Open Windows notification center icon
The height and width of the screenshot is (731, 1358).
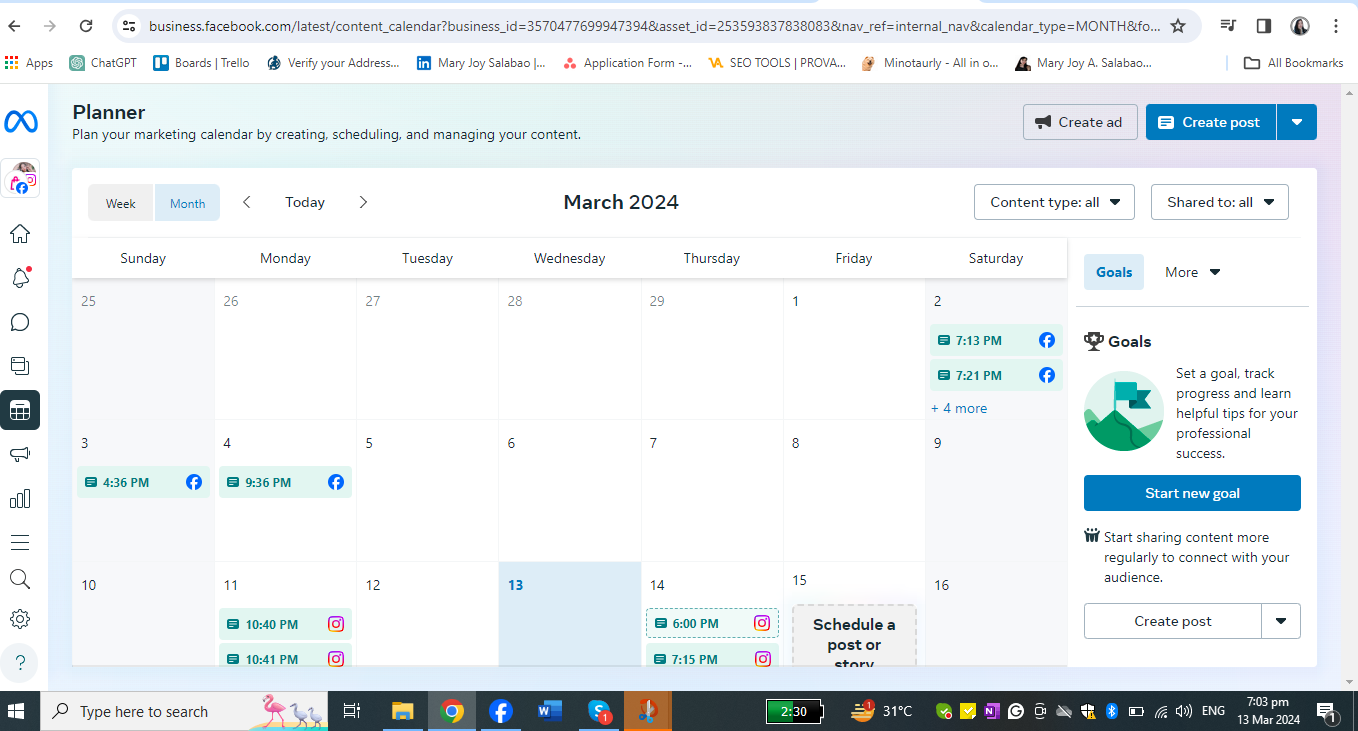pyautogui.click(x=1327, y=712)
